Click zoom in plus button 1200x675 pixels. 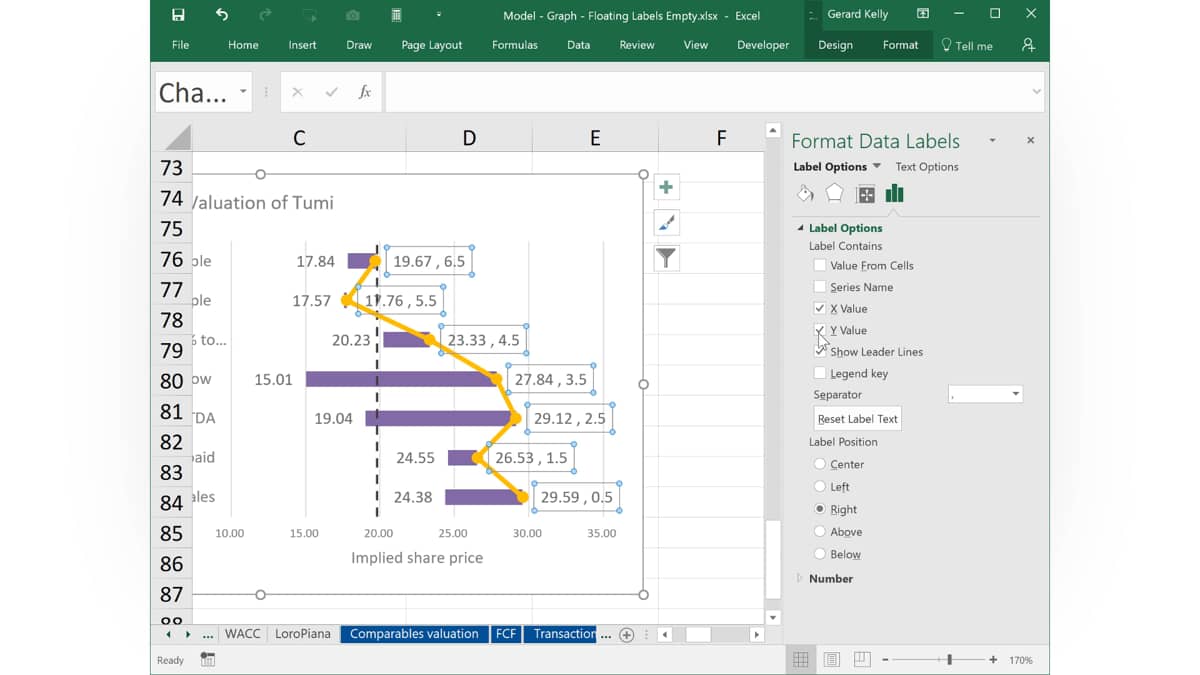click(993, 660)
